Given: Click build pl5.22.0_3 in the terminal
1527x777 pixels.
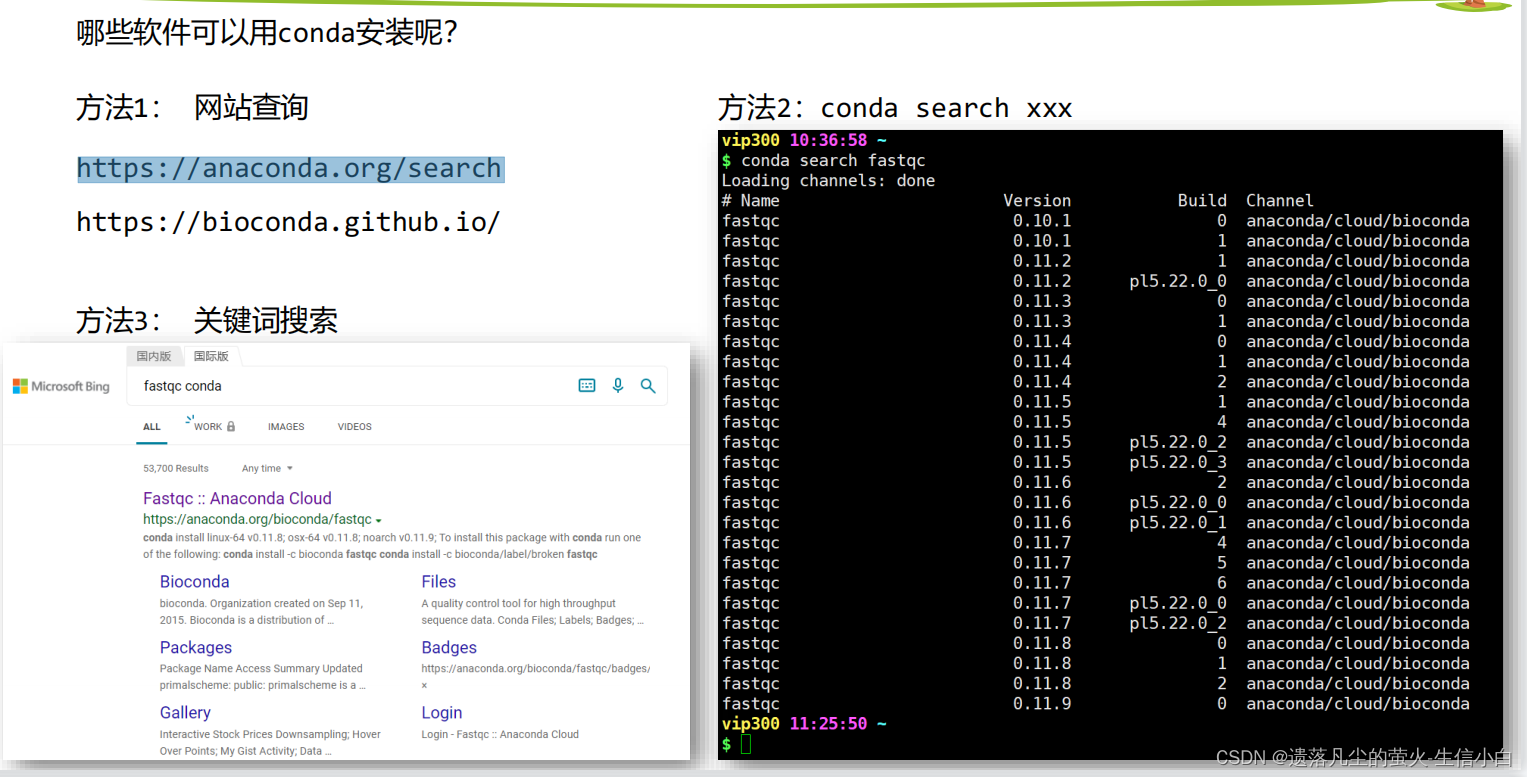Looking at the screenshot, I should pos(1178,462).
